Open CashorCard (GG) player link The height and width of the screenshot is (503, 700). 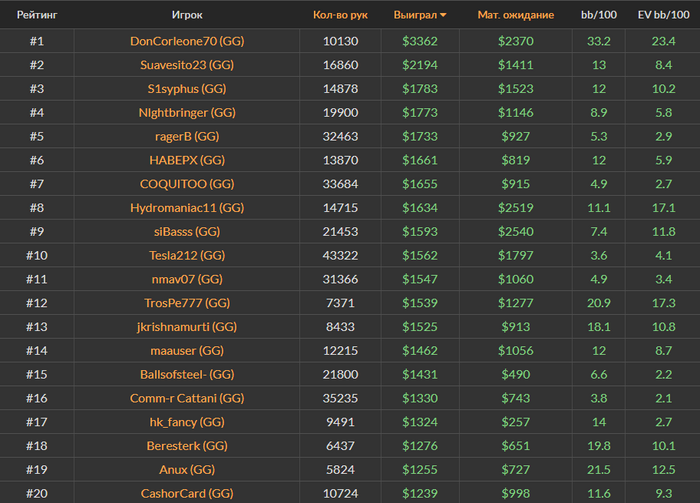click(x=187, y=493)
